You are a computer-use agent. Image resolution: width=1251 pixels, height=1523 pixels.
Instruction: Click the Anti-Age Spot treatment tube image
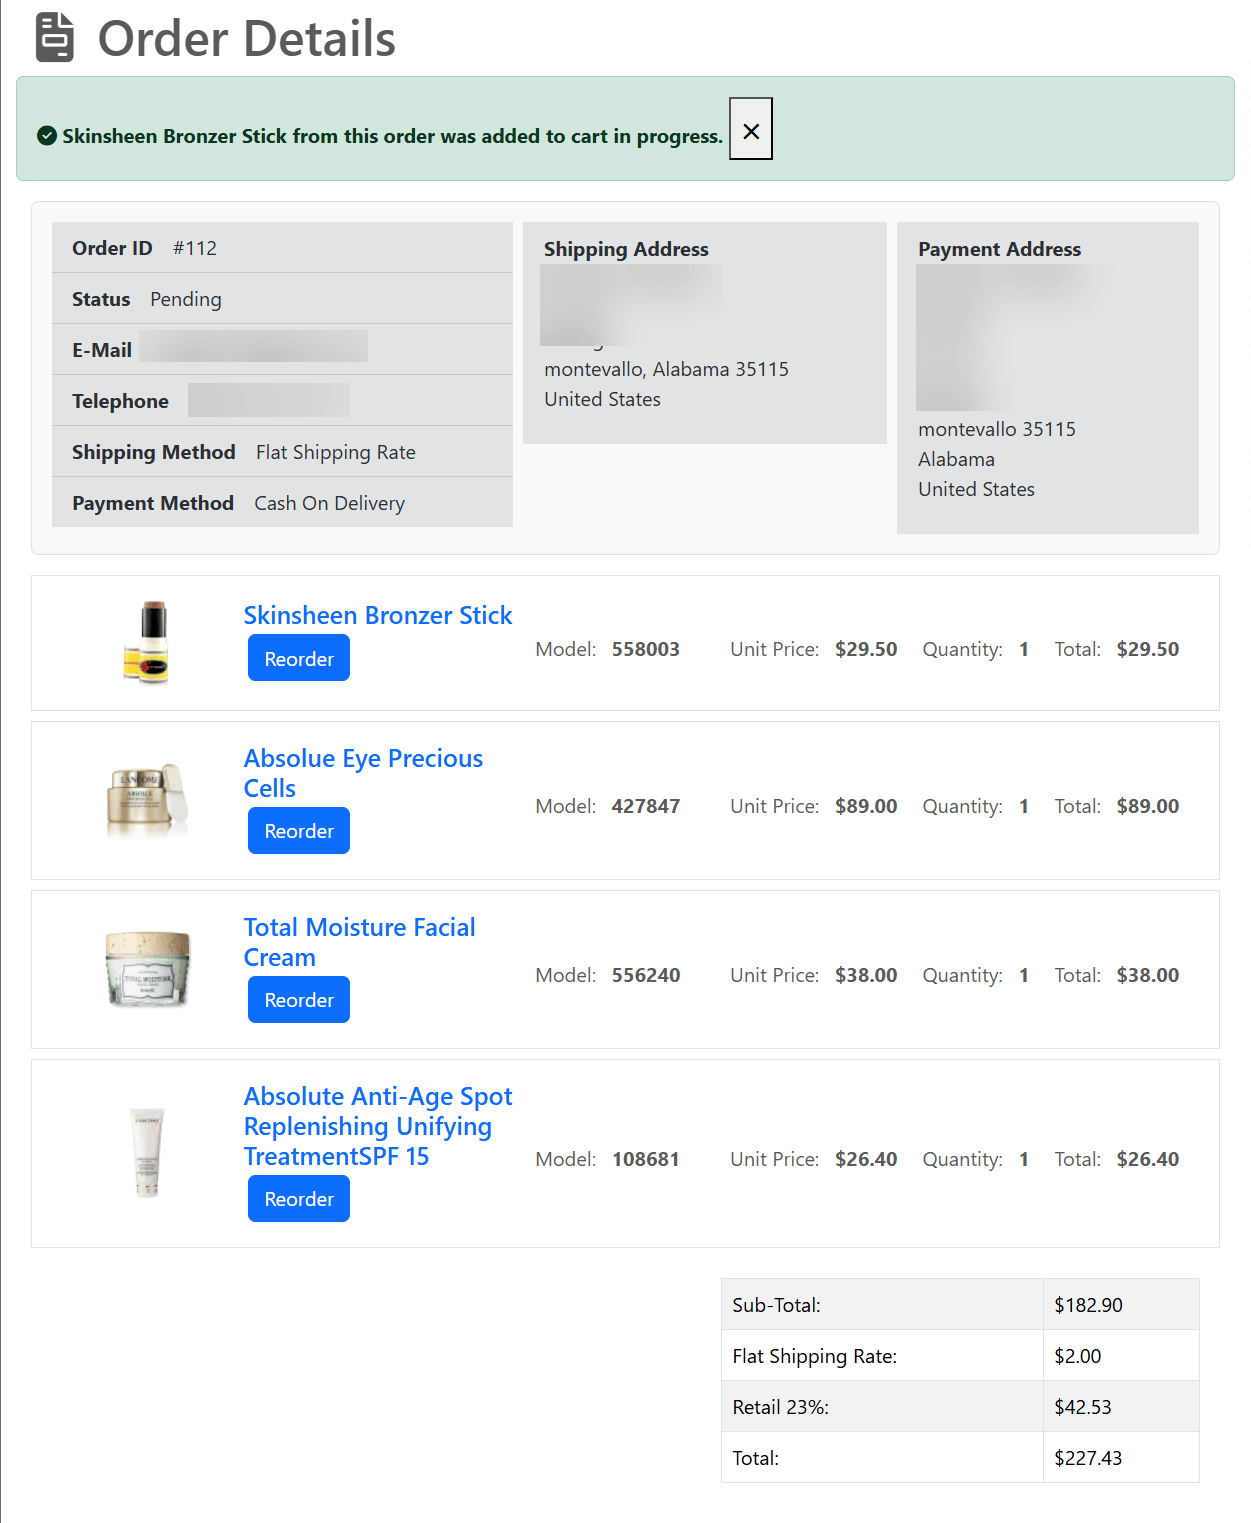pyautogui.click(x=147, y=1152)
